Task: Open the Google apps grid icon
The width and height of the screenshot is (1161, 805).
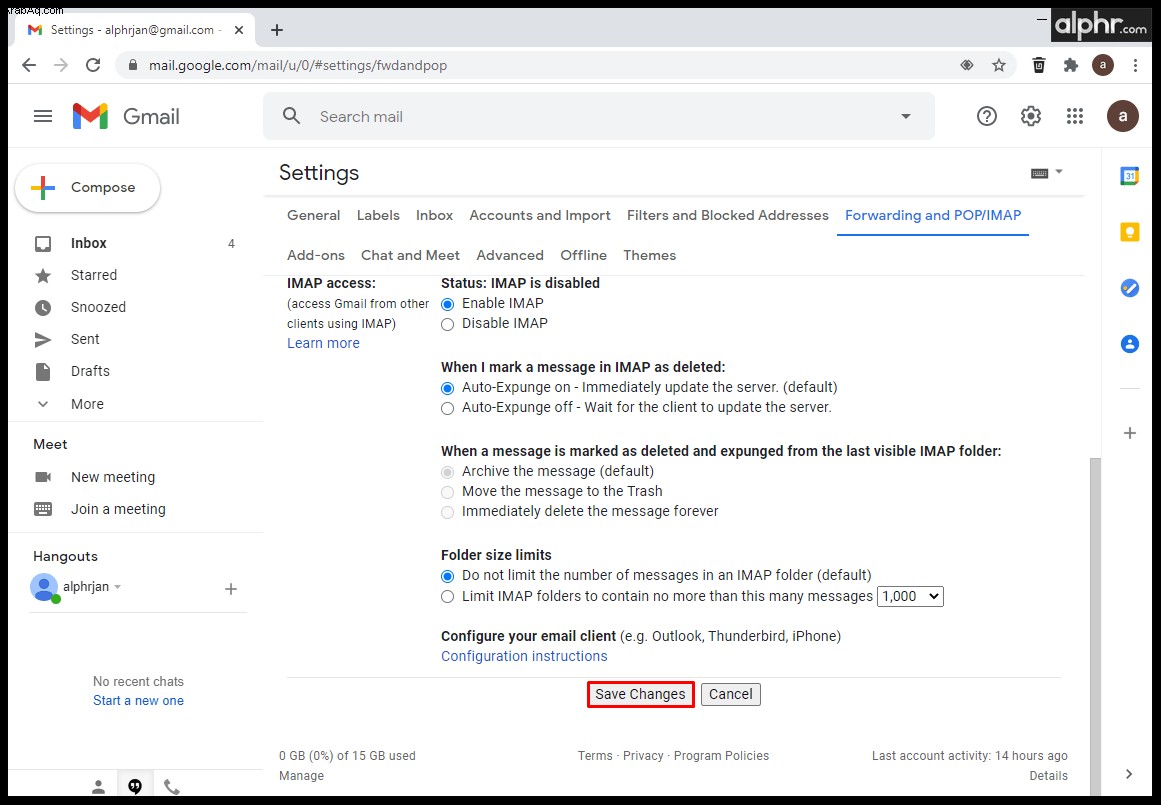Action: (1074, 116)
